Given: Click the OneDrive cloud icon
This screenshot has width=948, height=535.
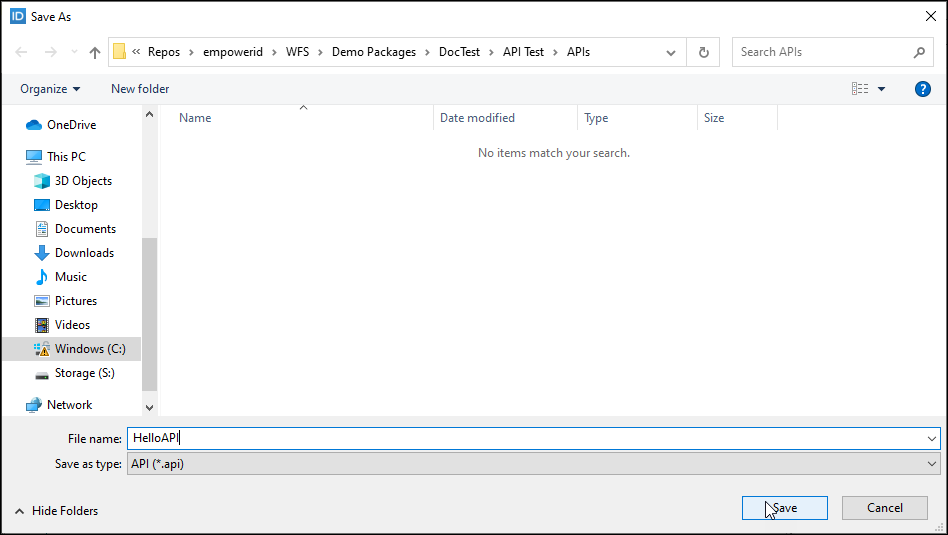Looking at the screenshot, I should tap(34, 125).
